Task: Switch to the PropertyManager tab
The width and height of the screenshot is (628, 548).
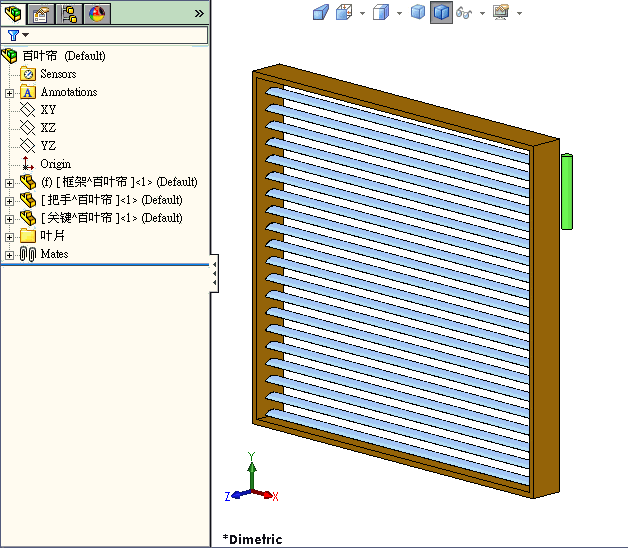Action: pos(41,14)
